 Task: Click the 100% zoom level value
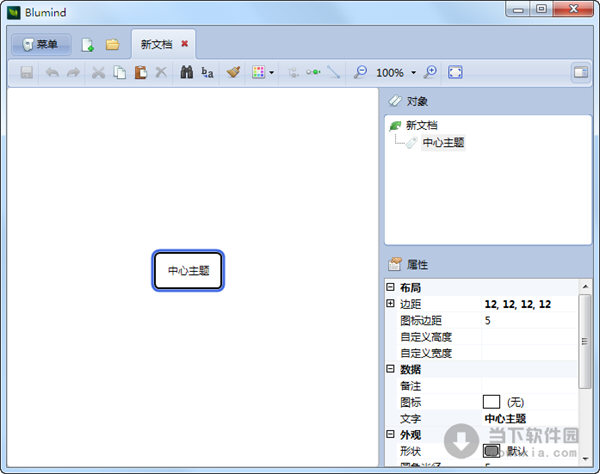coord(390,73)
